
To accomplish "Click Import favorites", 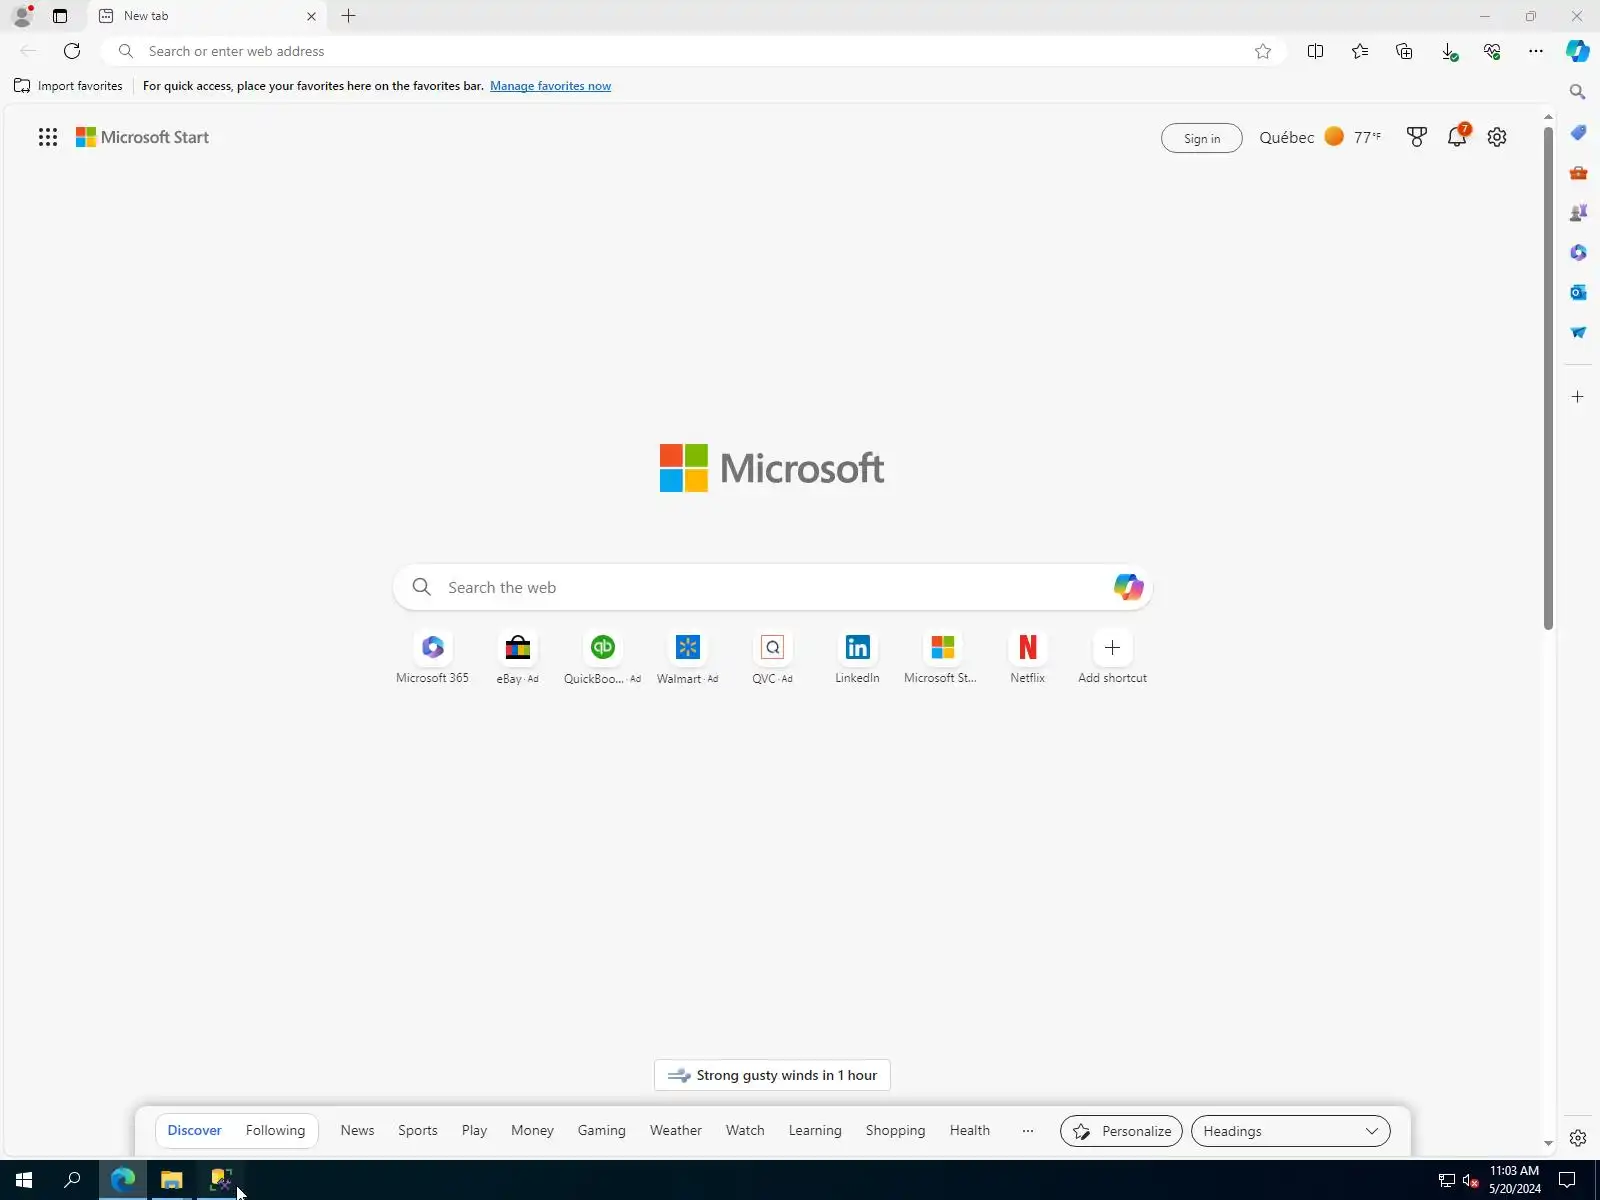I will click(68, 86).
